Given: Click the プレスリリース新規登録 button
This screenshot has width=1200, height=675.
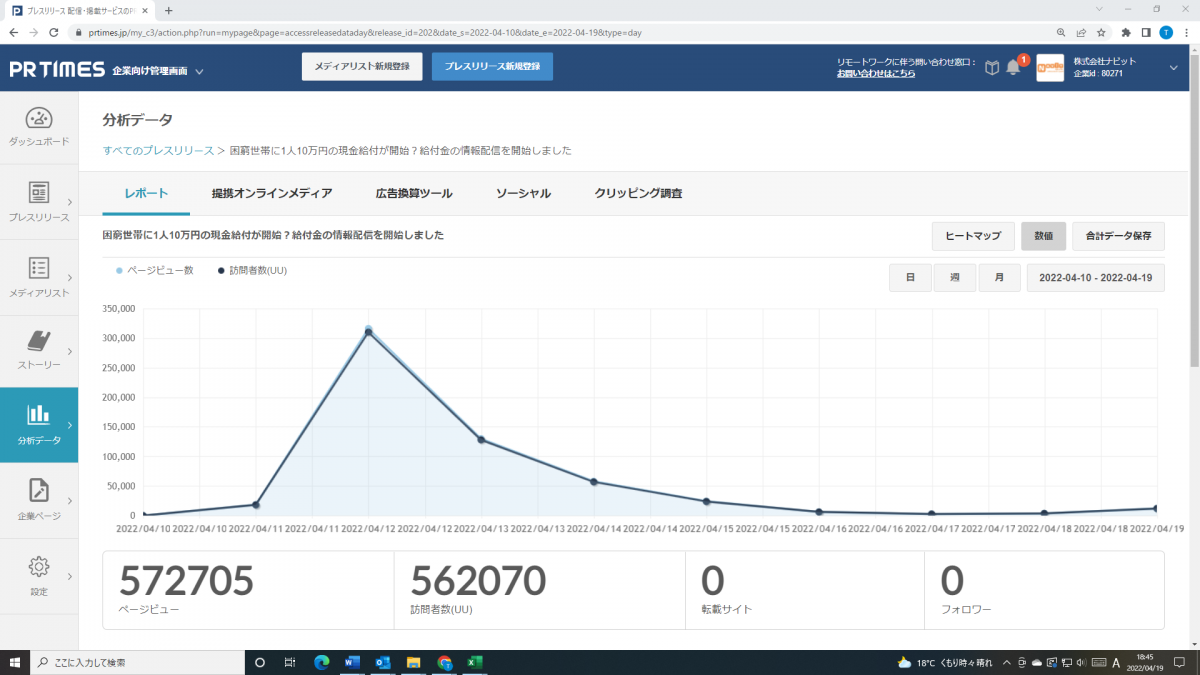Looking at the screenshot, I should point(492,66).
